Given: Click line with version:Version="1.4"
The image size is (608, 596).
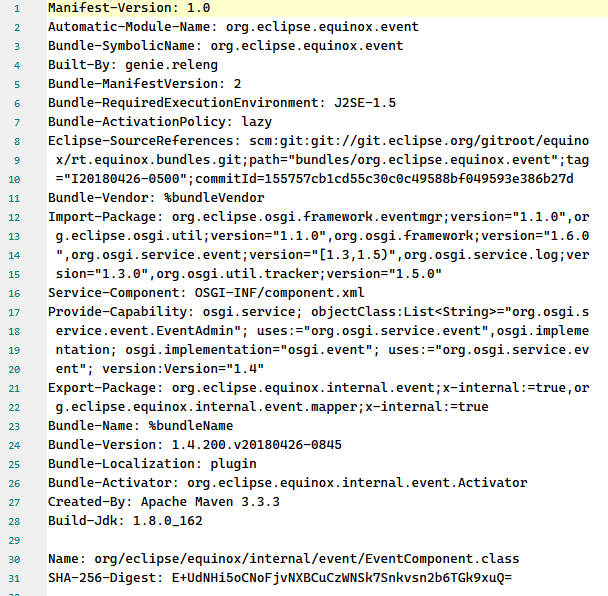Looking at the screenshot, I should tap(160, 369).
